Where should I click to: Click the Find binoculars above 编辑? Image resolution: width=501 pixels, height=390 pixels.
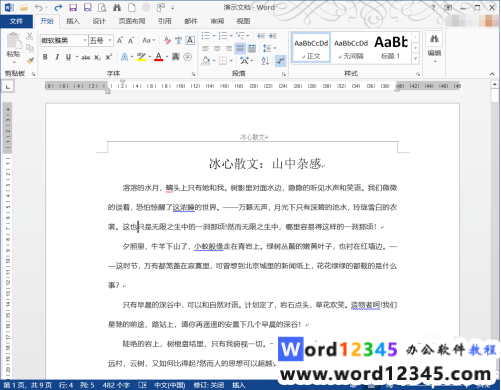(434, 39)
